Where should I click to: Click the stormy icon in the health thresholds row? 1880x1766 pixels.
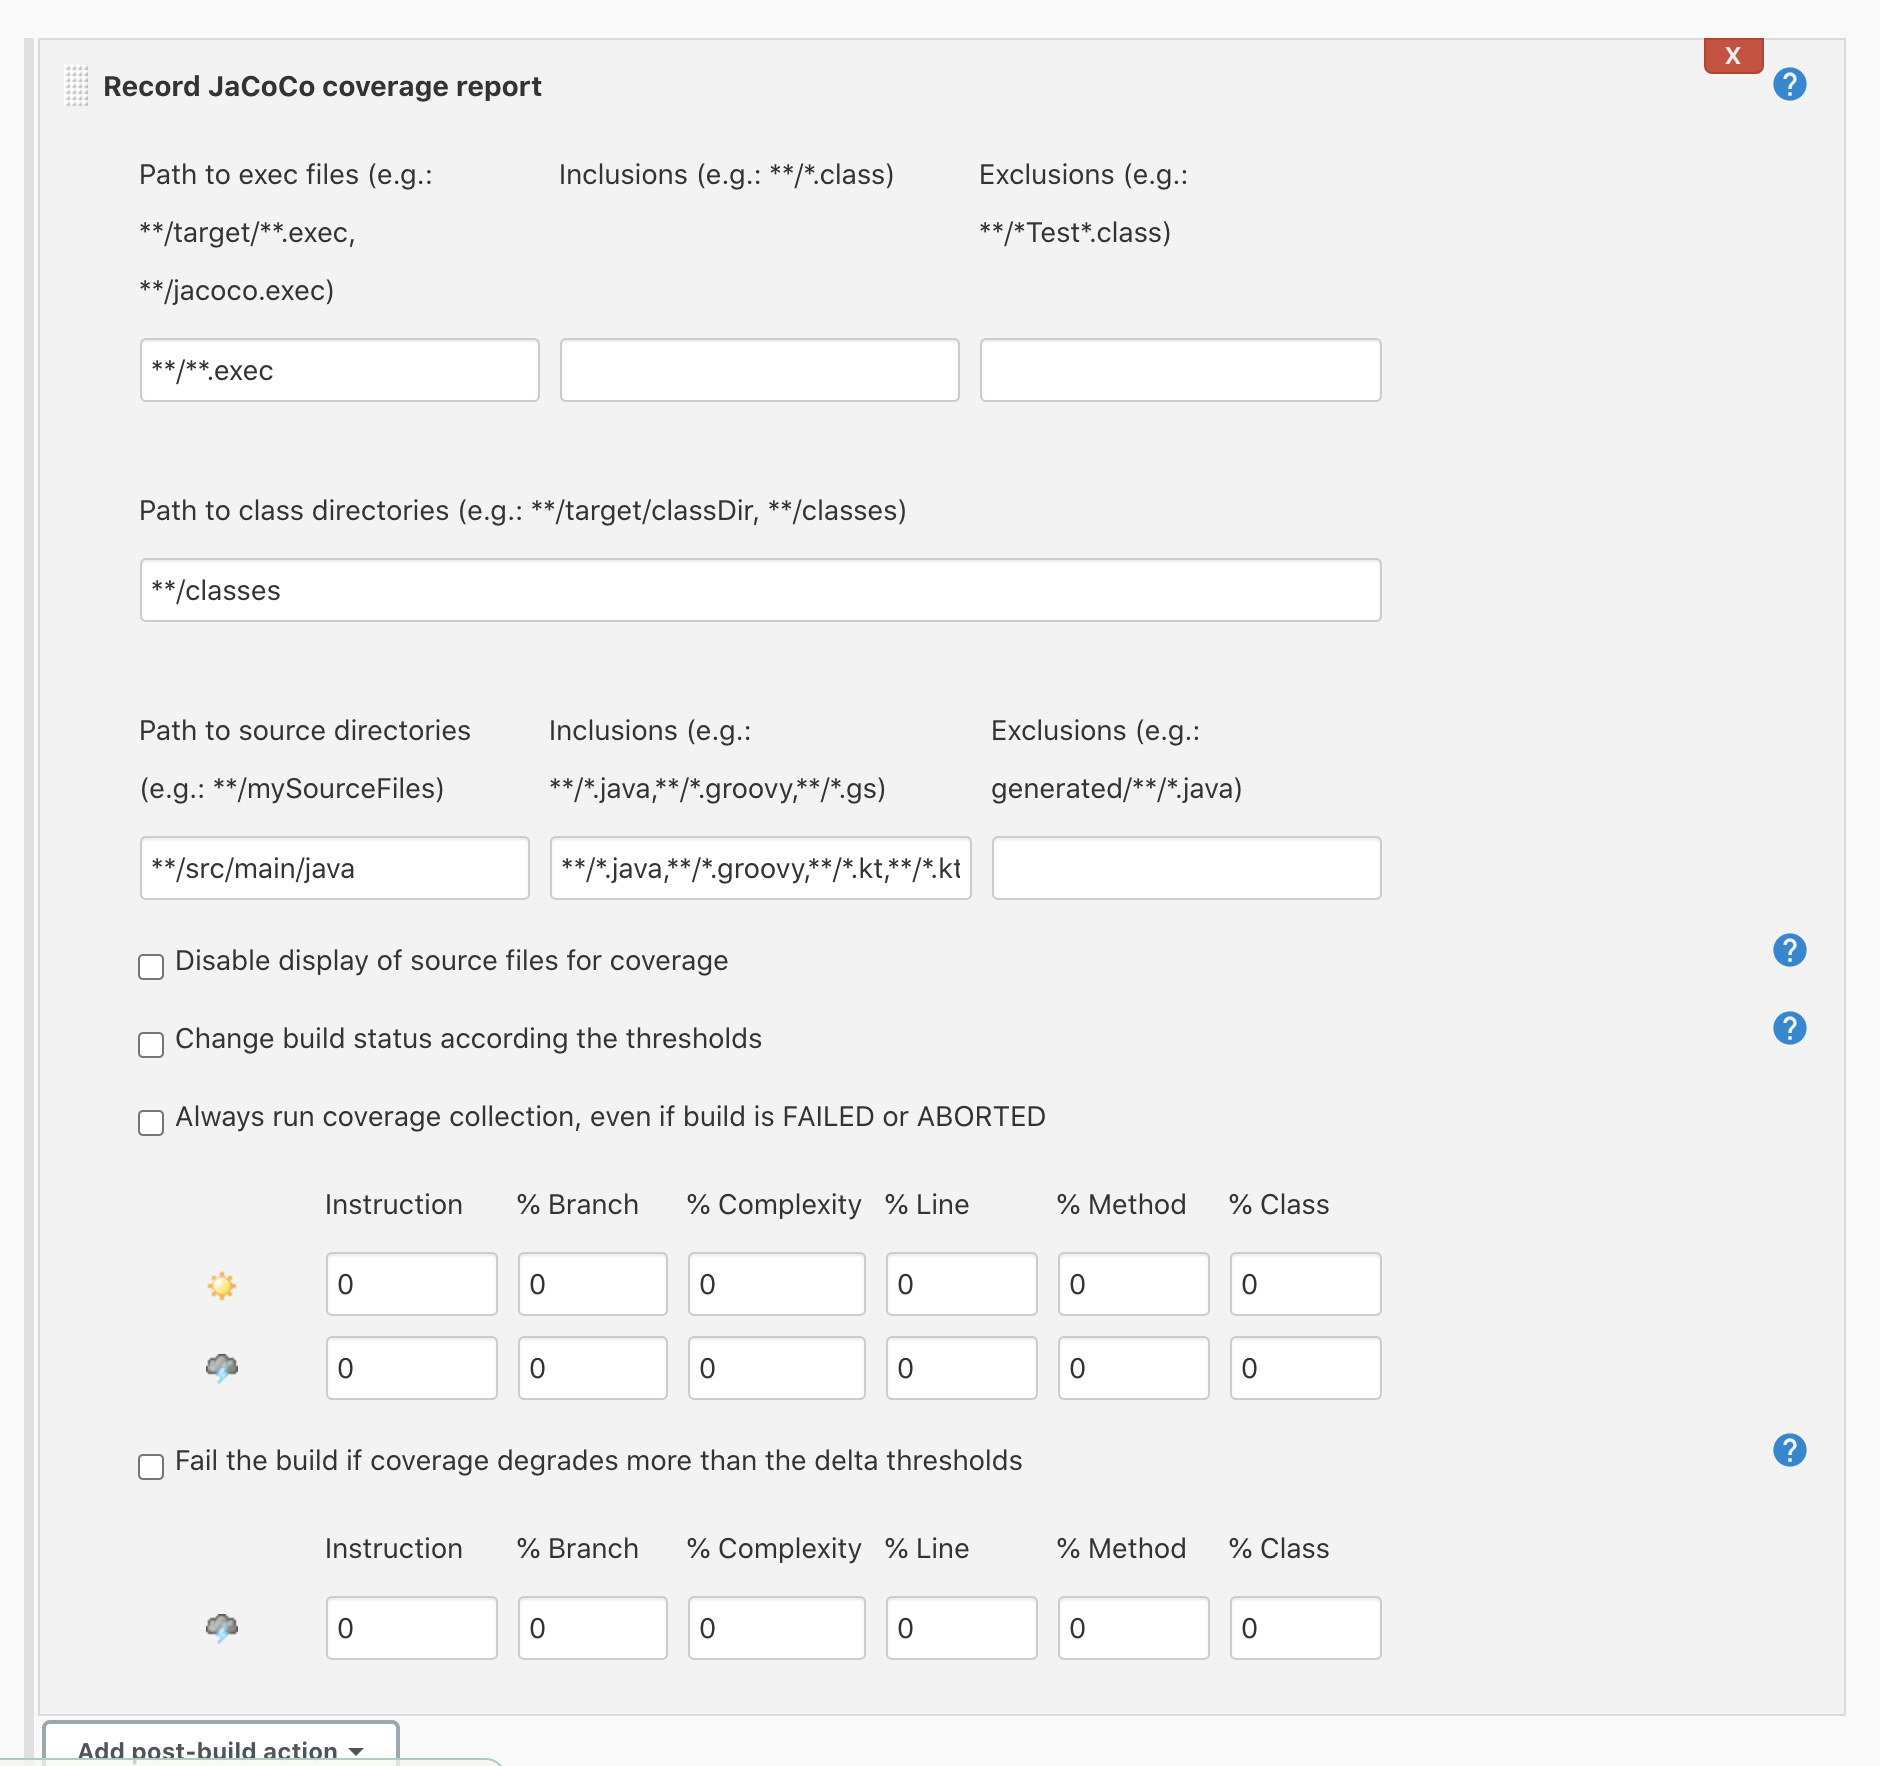pyautogui.click(x=221, y=1368)
